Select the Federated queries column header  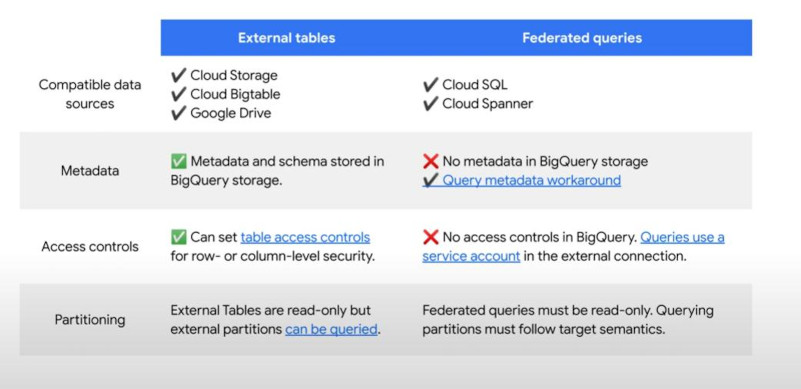[x=582, y=38]
